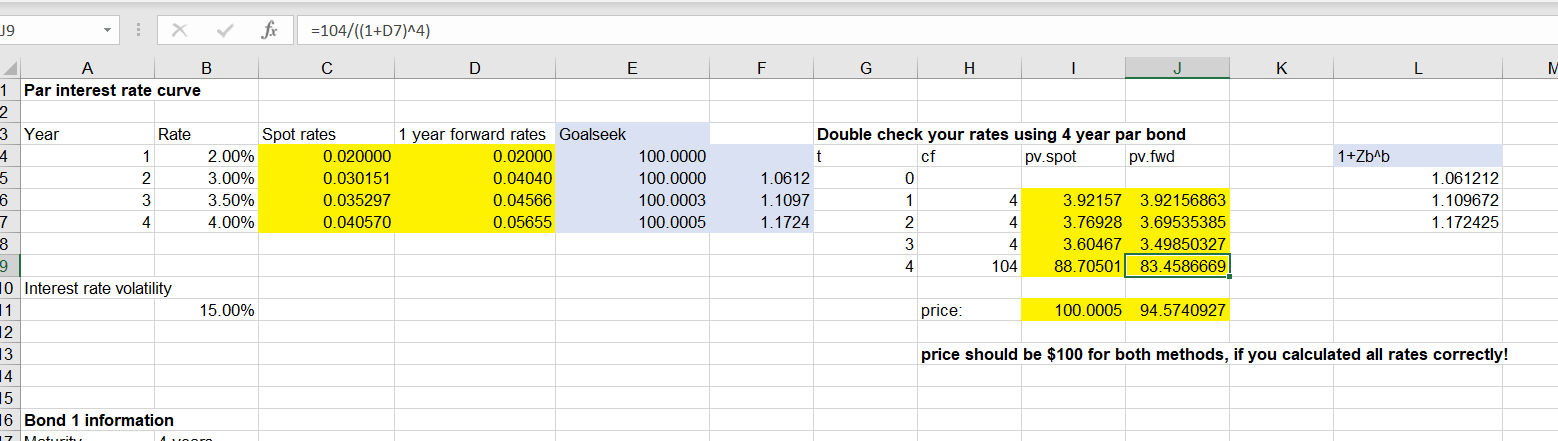This screenshot has height=441, width=1558.
Task: Select spot rate cell 0.040570
Action: 326,222
